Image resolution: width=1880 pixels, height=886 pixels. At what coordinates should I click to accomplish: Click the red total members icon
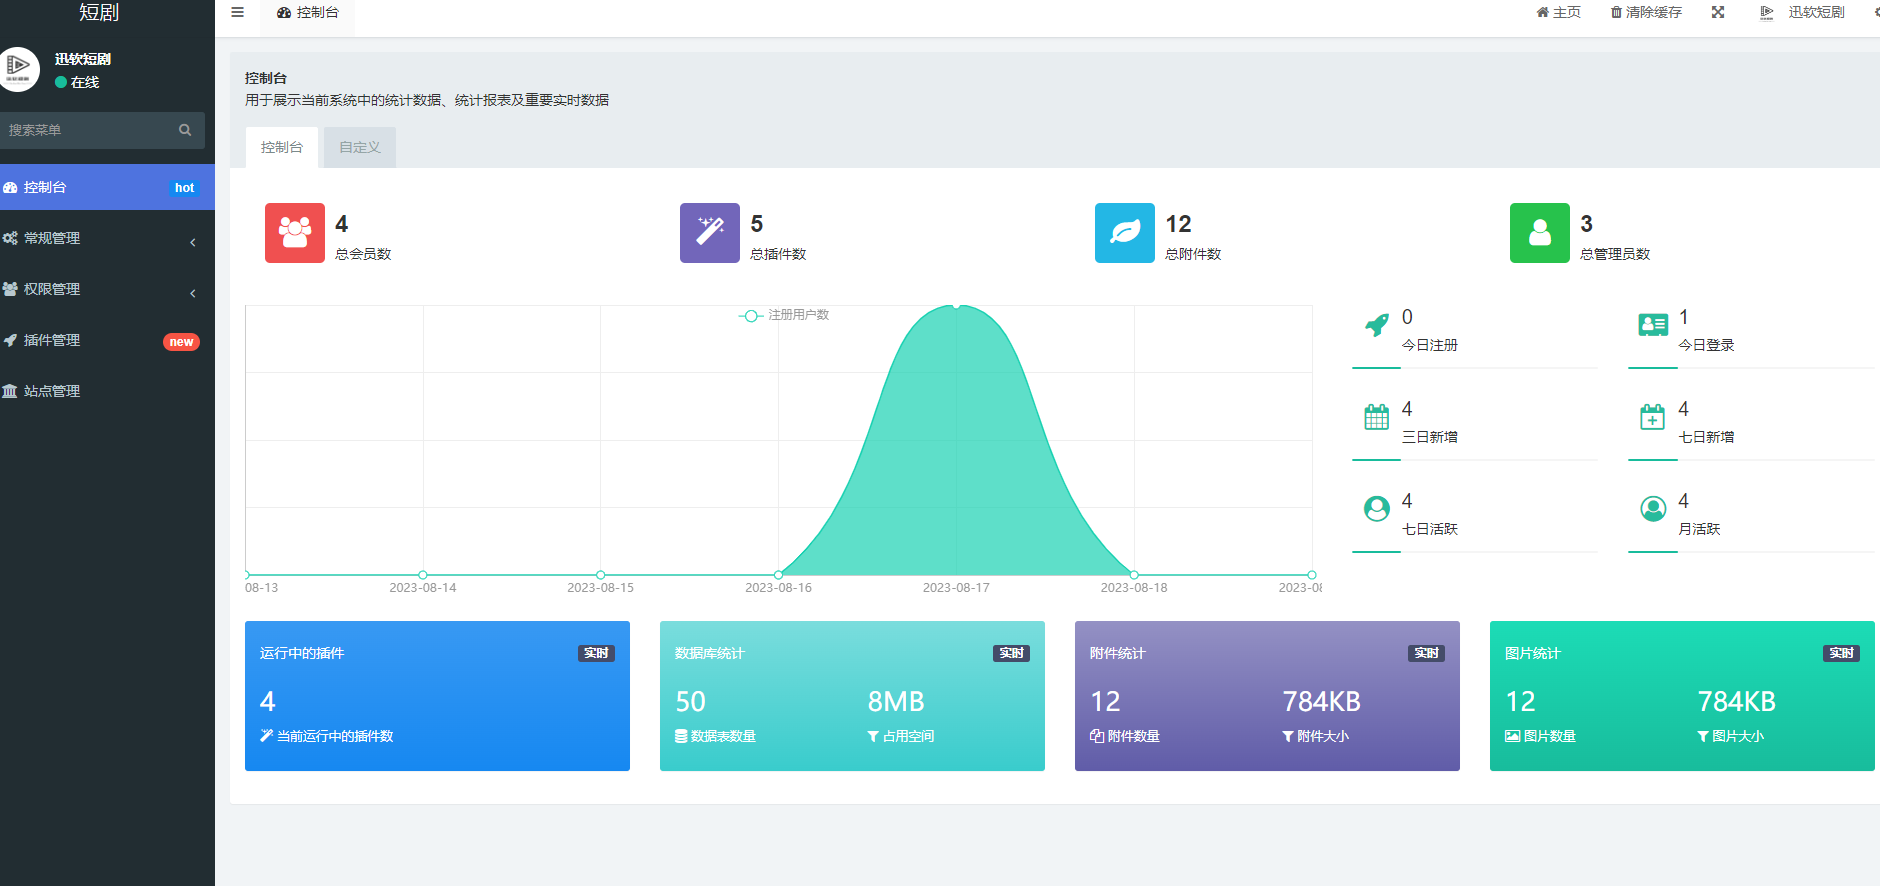[294, 233]
